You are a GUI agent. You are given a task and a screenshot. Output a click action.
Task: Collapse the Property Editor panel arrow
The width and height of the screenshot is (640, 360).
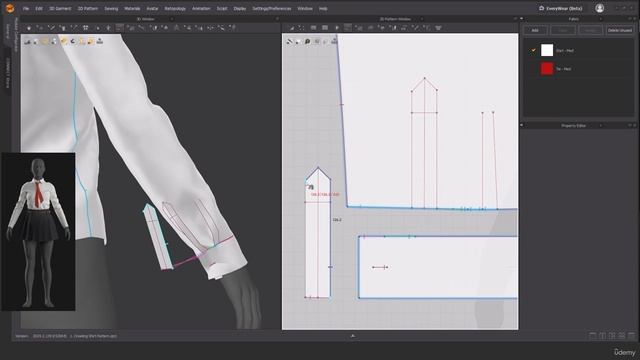click(522, 125)
